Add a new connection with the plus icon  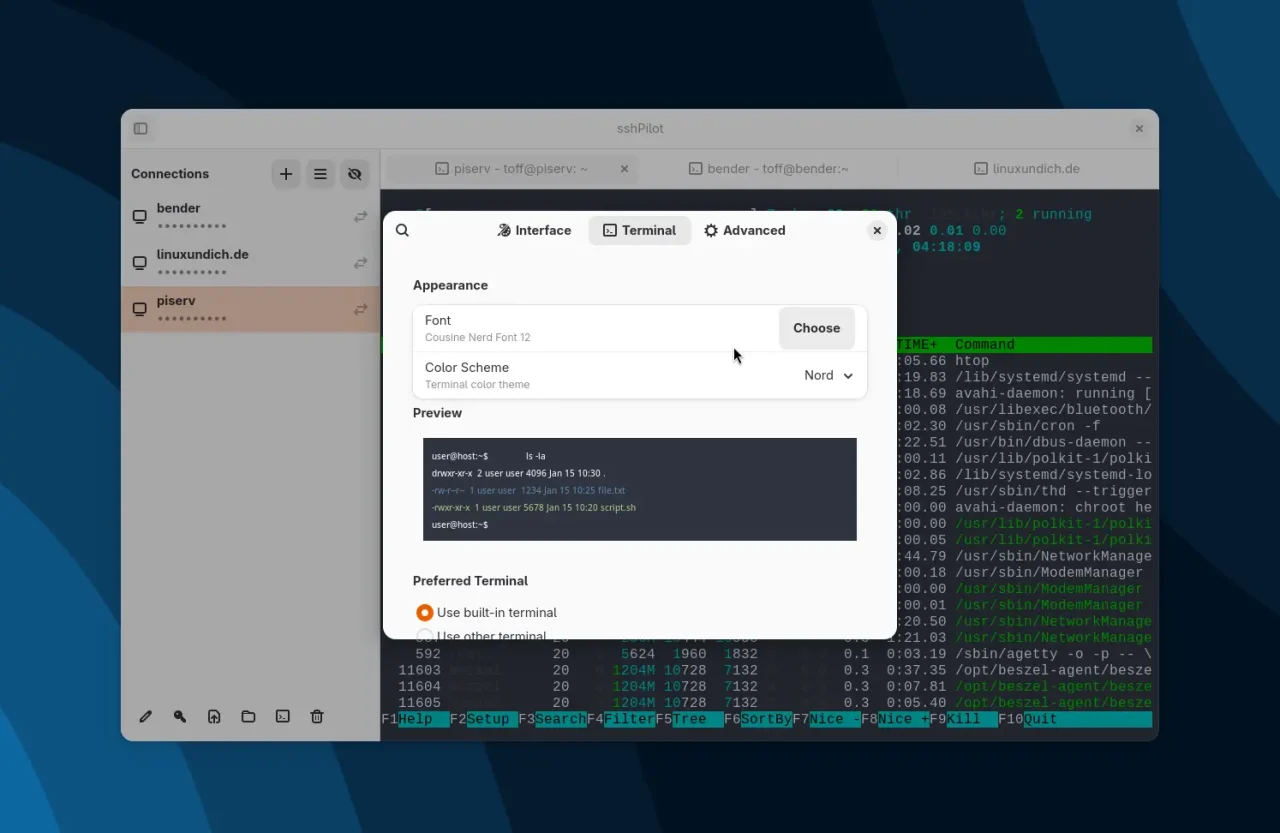(x=286, y=173)
